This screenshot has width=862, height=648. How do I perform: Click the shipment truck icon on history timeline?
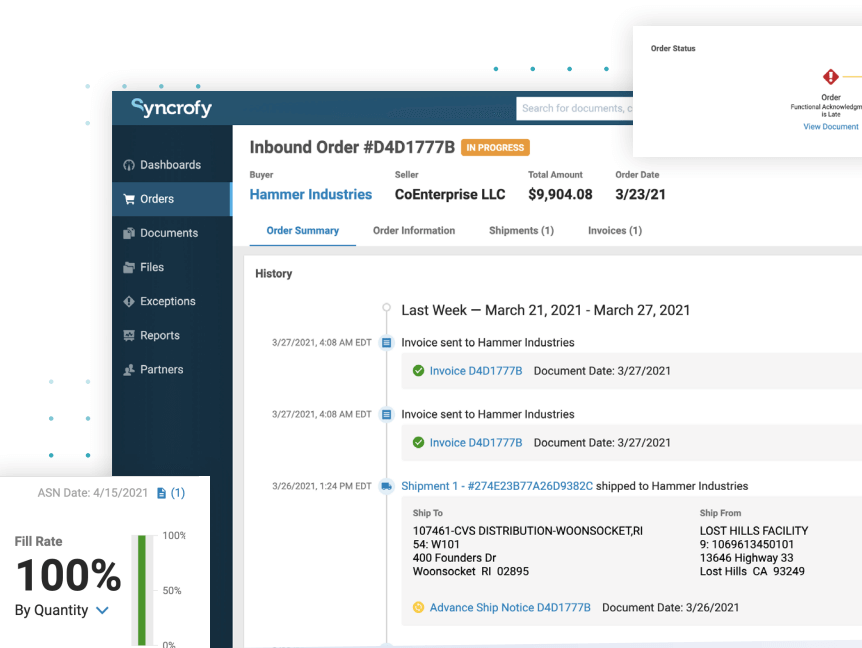point(386,486)
